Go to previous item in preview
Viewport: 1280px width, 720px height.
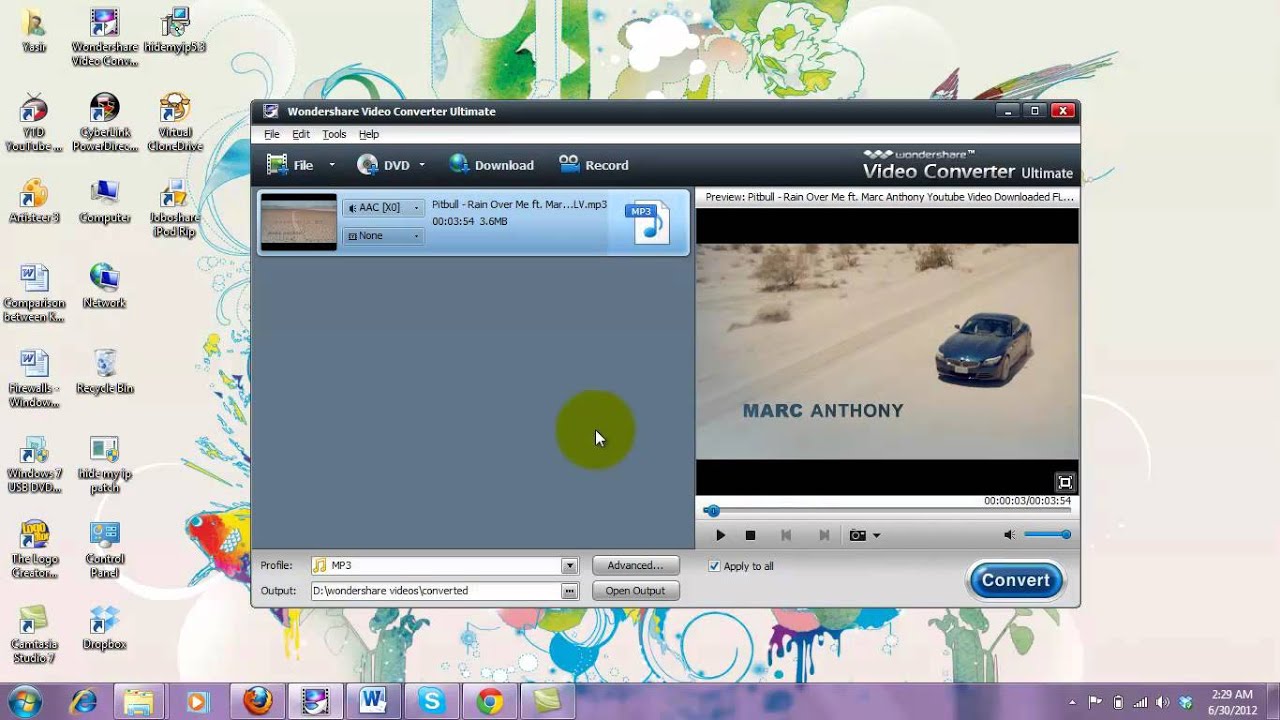coord(786,536)
